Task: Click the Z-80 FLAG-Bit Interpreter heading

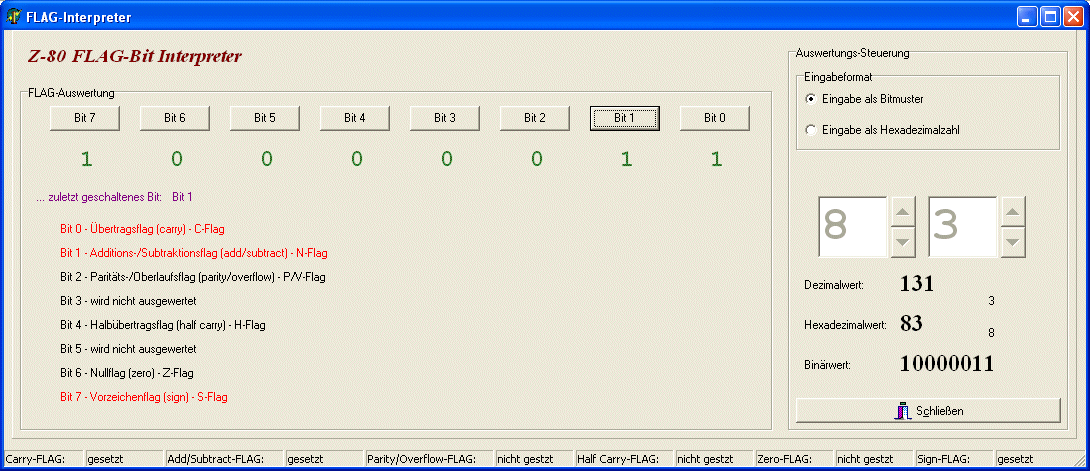Action: coord(134,56)
